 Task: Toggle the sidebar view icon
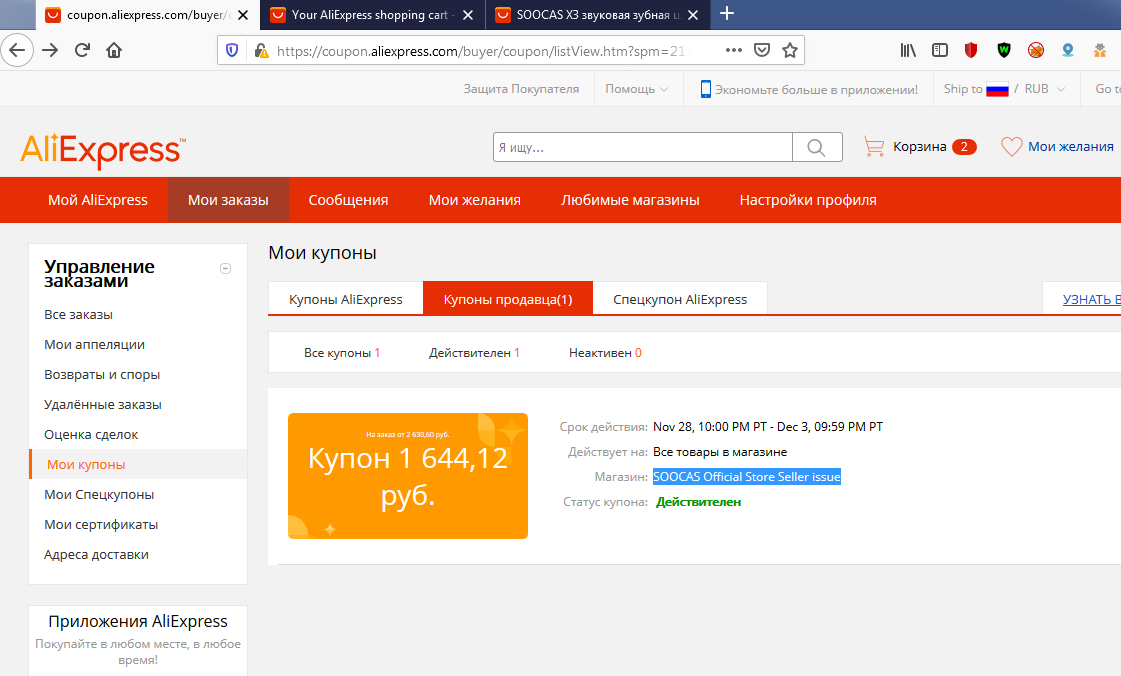pyautogui.click(x=939, y=50)
